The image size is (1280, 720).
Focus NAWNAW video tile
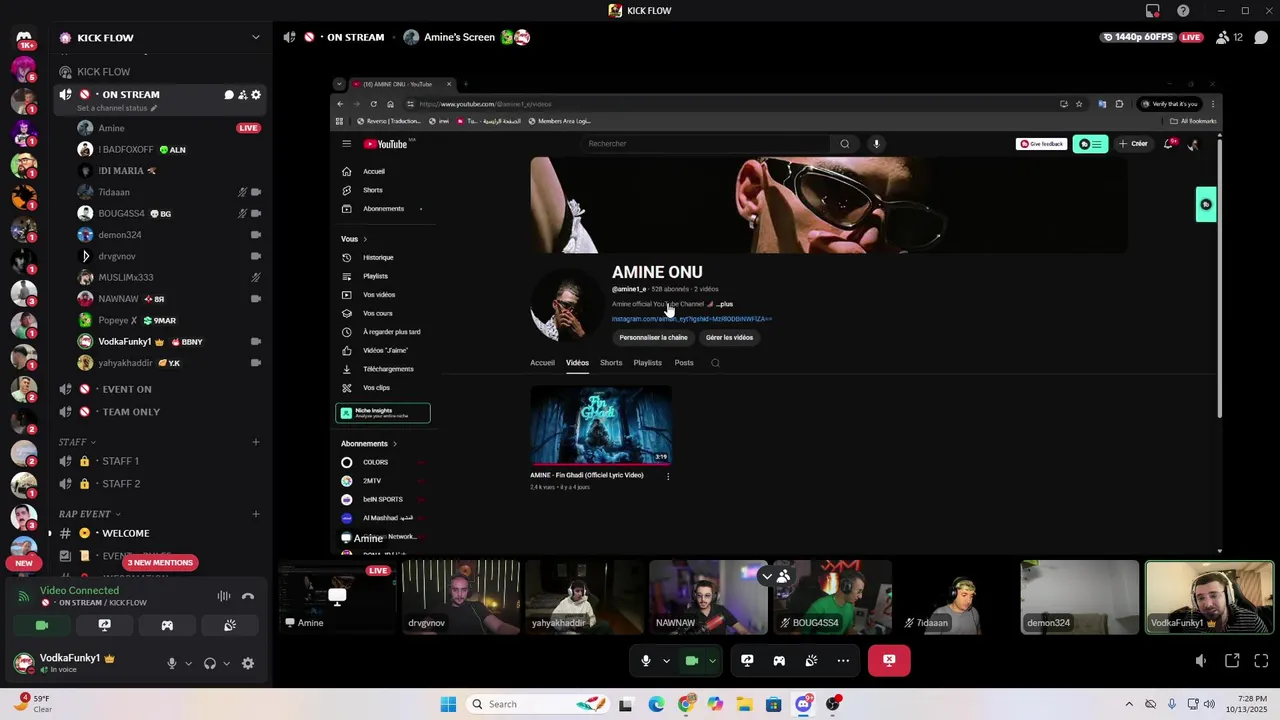[x=708, y=597]
